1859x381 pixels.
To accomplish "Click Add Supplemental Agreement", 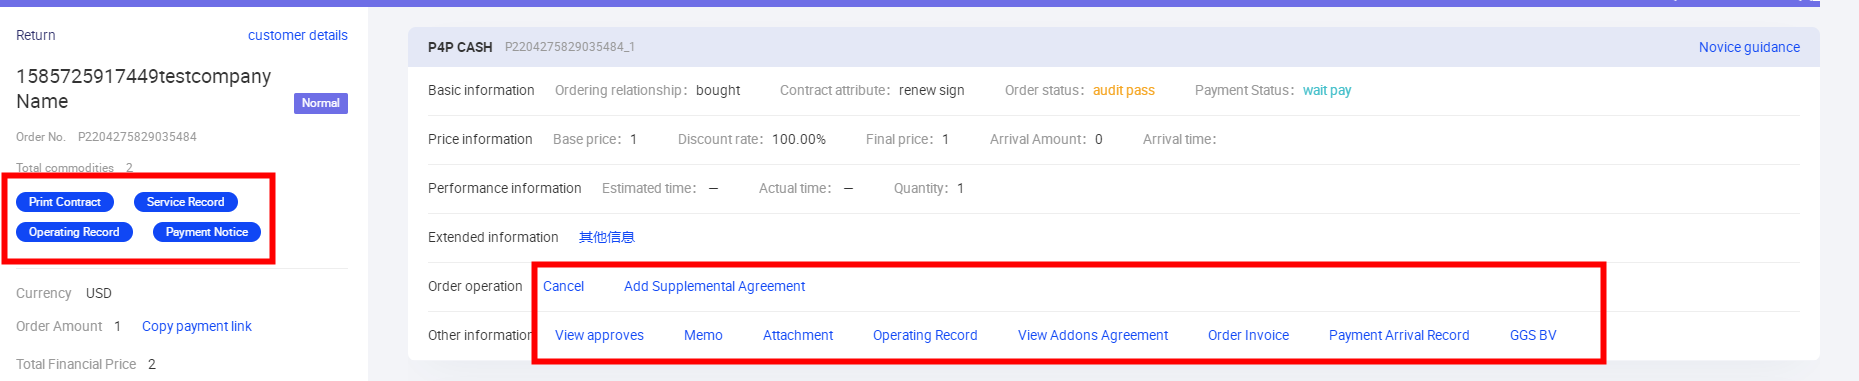I will pyautogui.click(x=714, y=286).
